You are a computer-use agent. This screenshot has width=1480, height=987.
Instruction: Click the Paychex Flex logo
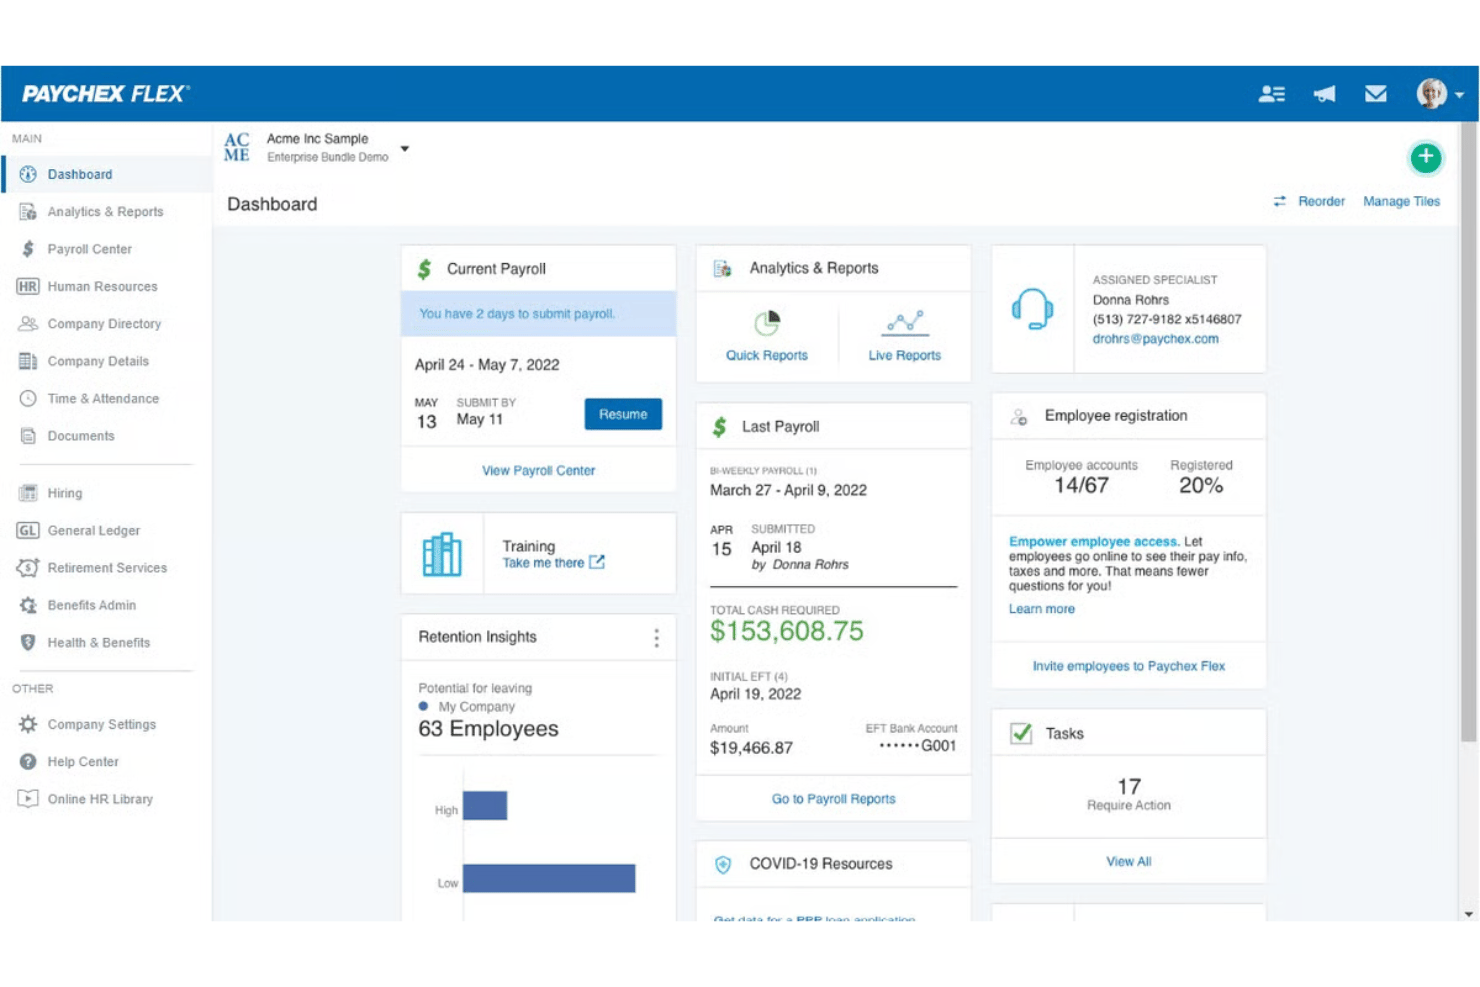tap(106, 94)
